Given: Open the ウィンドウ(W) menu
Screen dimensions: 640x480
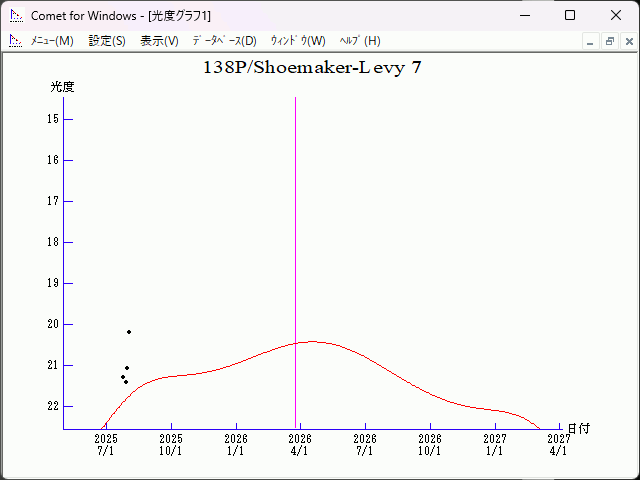Looking at the screenshot, I should point(298,41).
